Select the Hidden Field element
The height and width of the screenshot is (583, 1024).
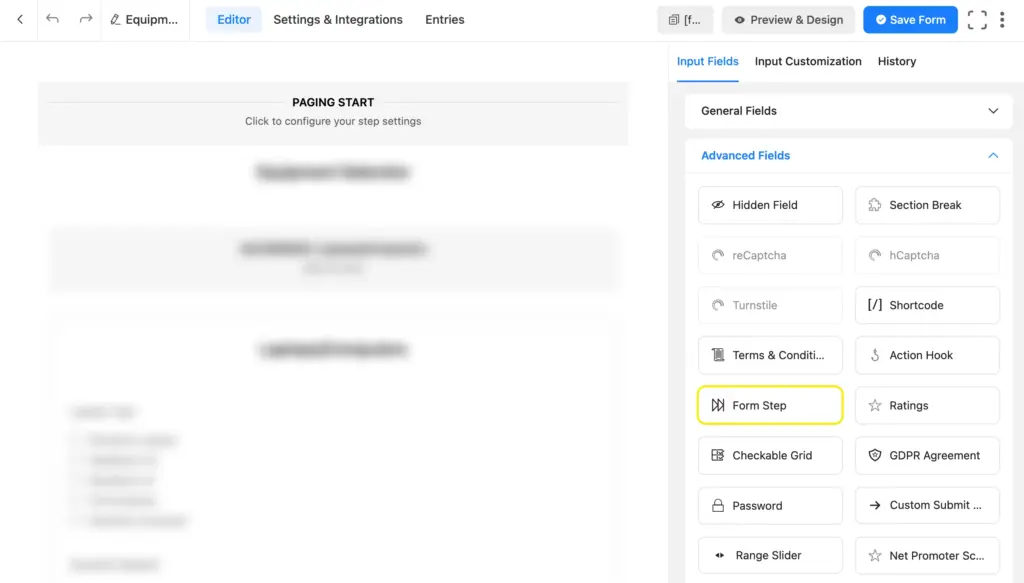pyautogui.click(x=770, y=205)
